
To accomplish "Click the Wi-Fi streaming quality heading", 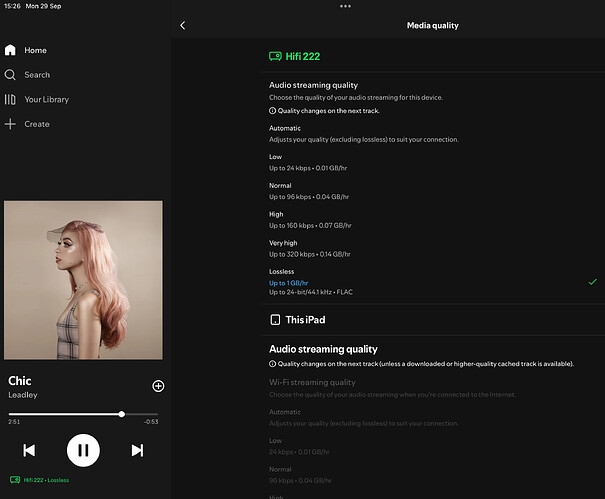I will [x=312, y=382].
